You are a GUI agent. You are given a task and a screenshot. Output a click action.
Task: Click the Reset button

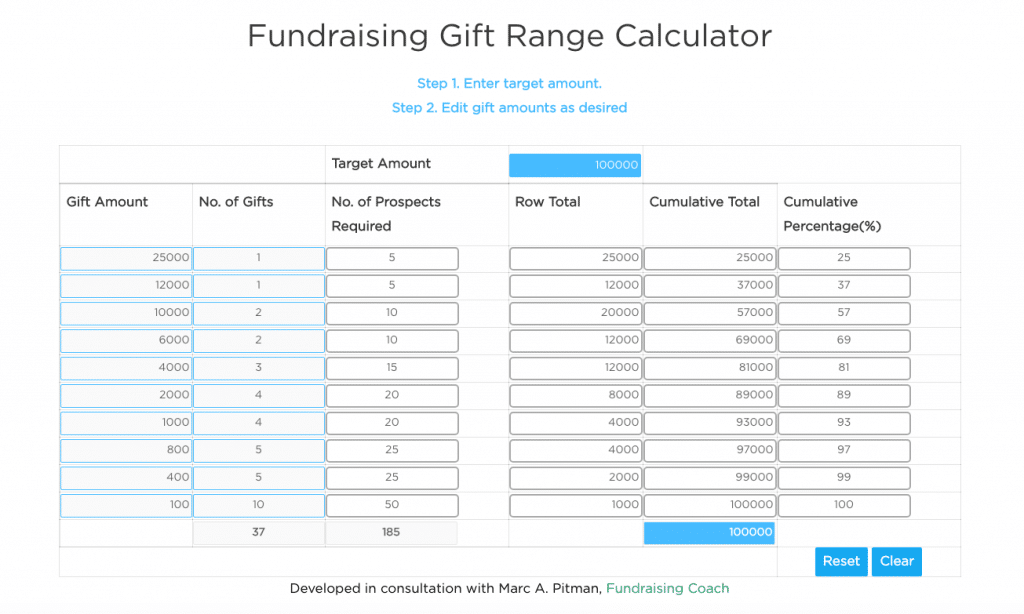coord(841,561)
